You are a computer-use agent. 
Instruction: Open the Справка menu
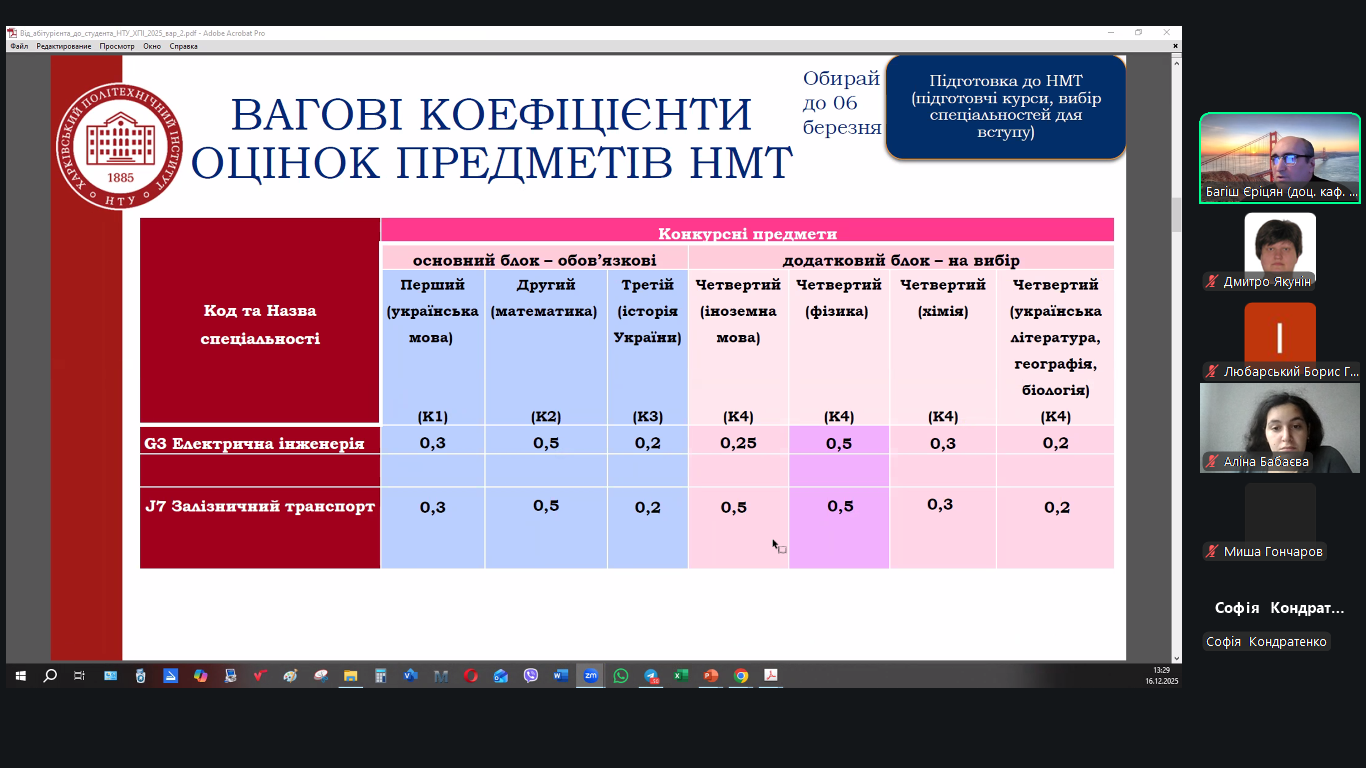click(184, 46)
